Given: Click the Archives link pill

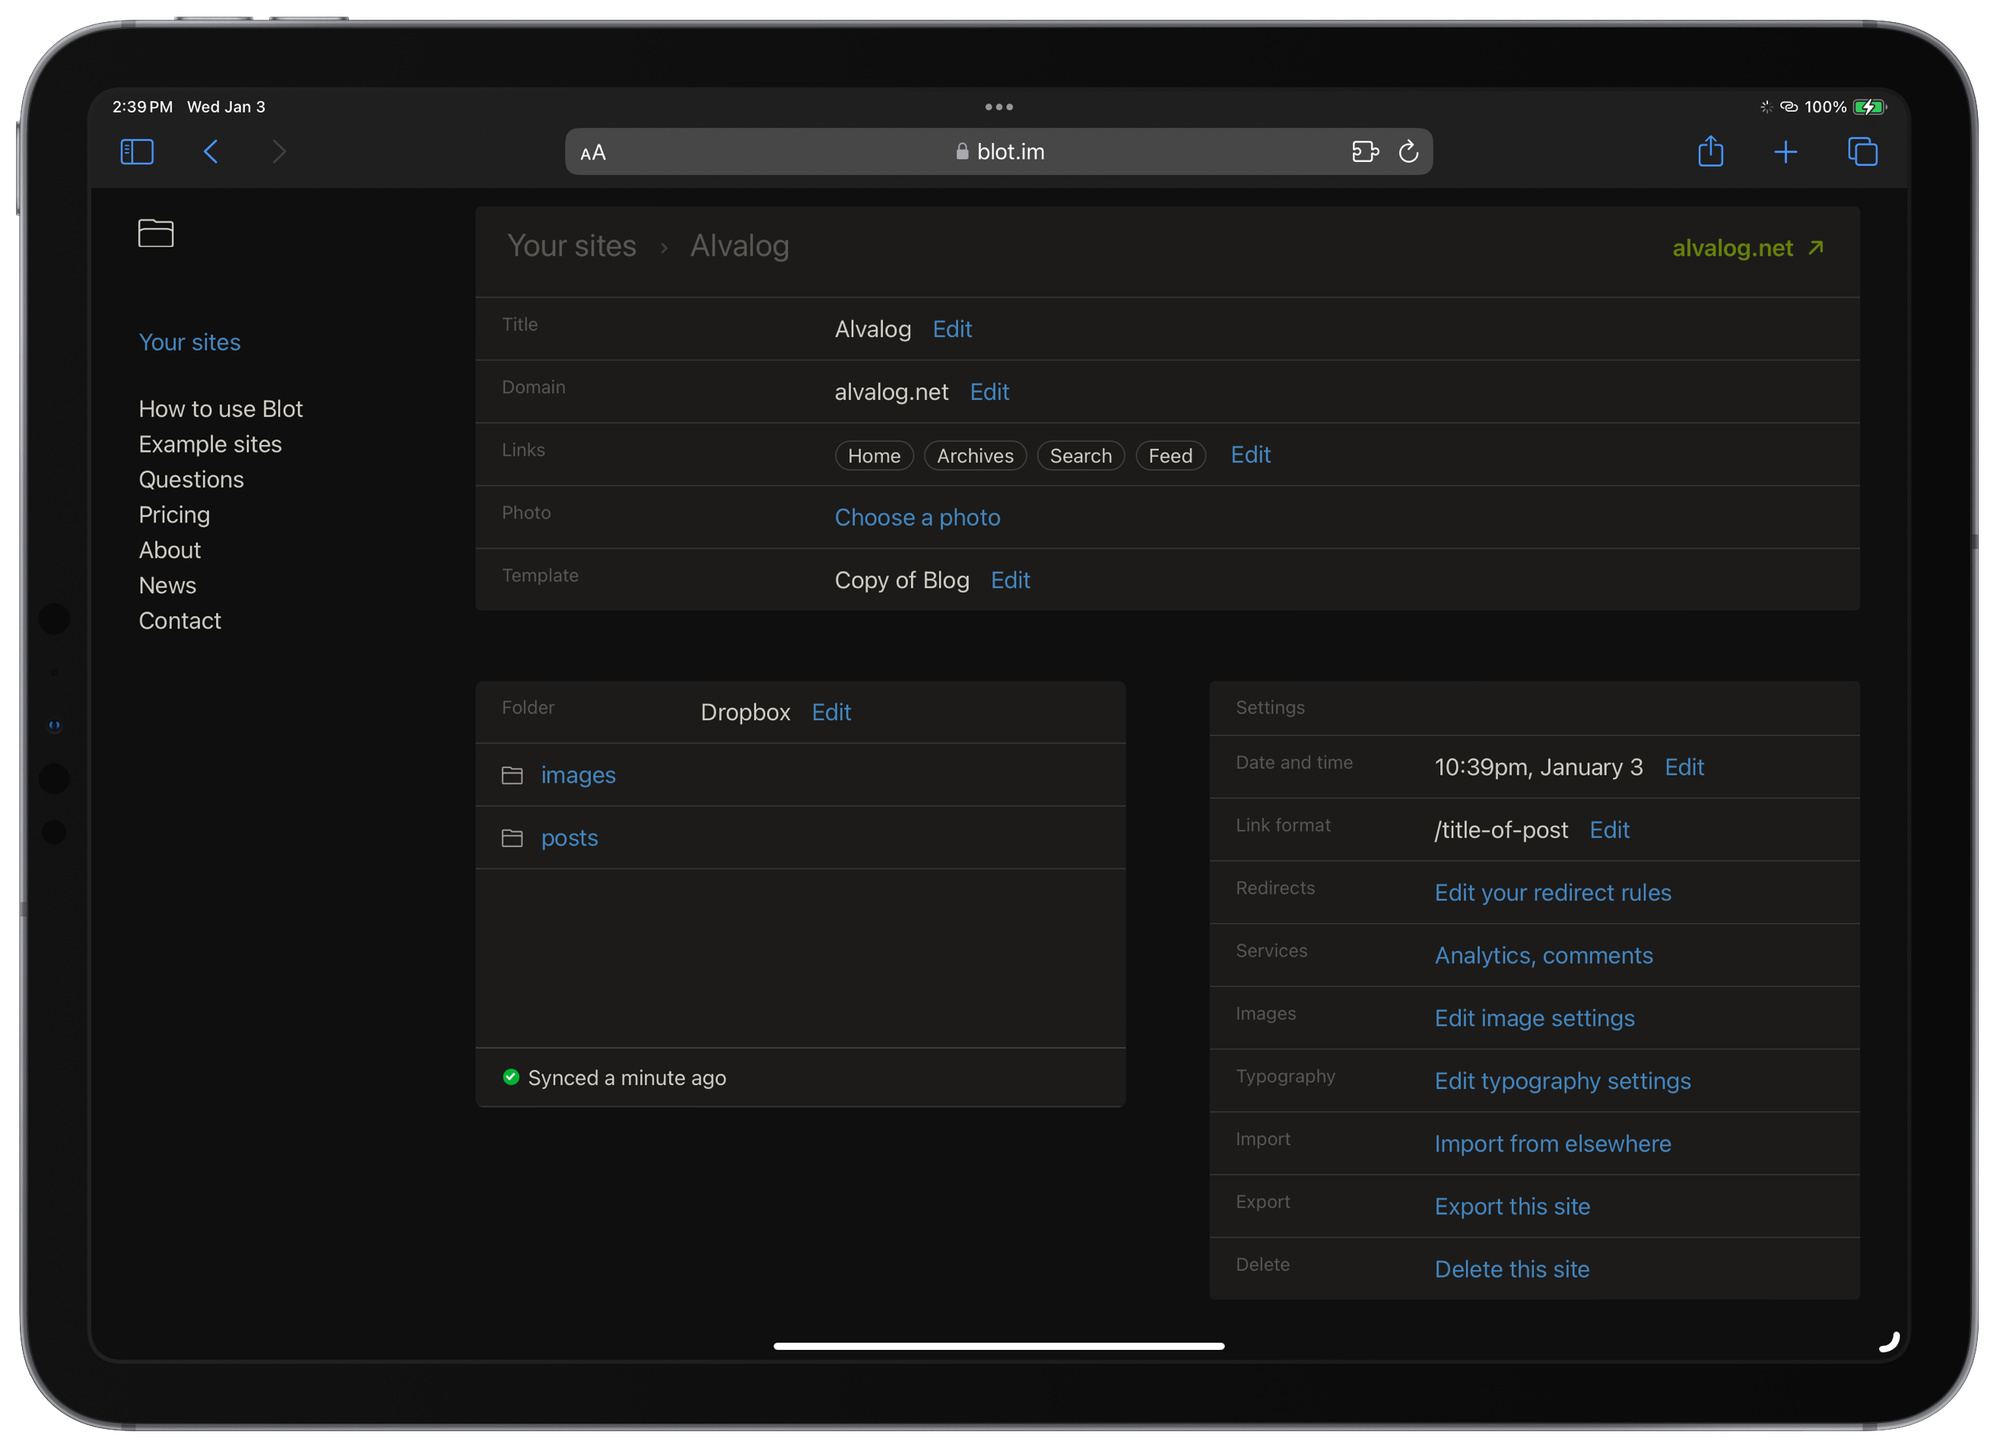Looking at the screenshot, I should (x=974, y=456).
